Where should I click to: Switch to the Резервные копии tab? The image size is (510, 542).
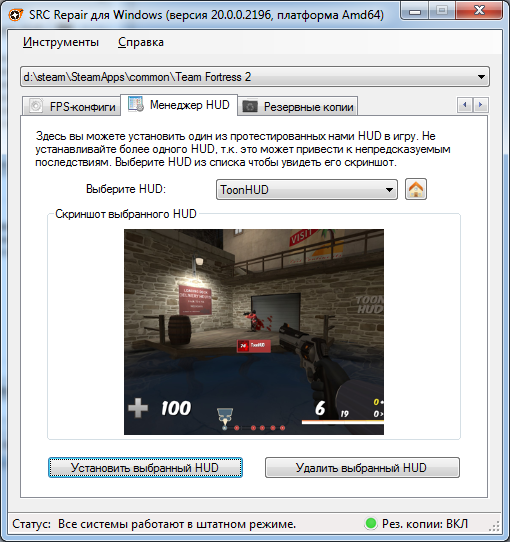point(298,106)
